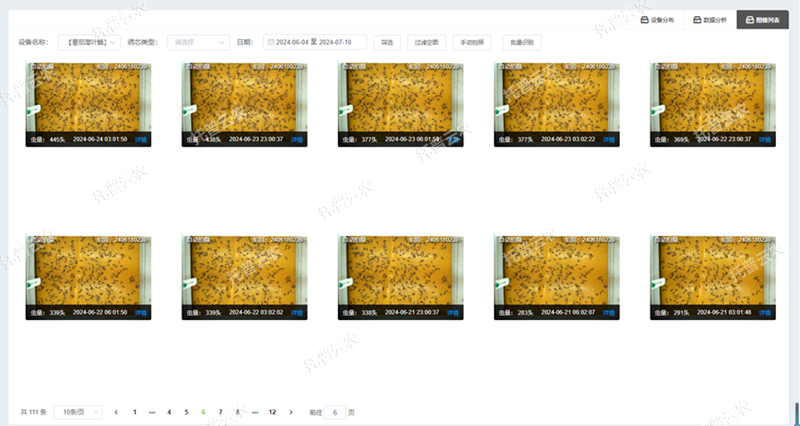This screenshot has height=426, width=800.
Task: Open the 设备分布 device distribution tab
Action: pos(659,19)
